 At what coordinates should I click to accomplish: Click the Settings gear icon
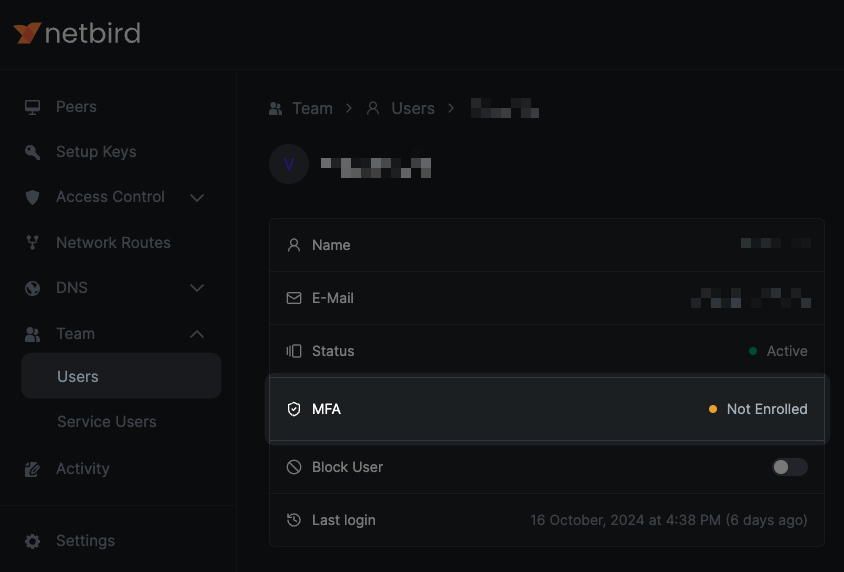(33, 541)
